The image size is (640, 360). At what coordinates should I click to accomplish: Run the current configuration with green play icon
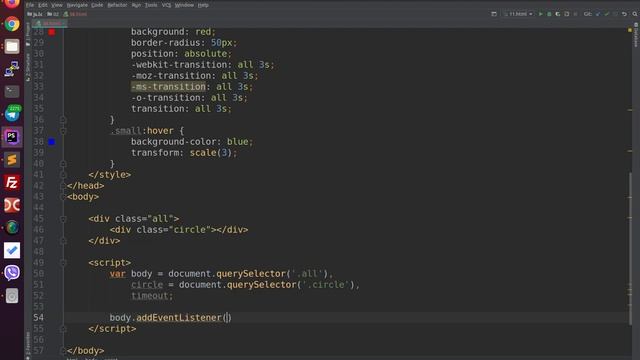click(x=540, y=14)
